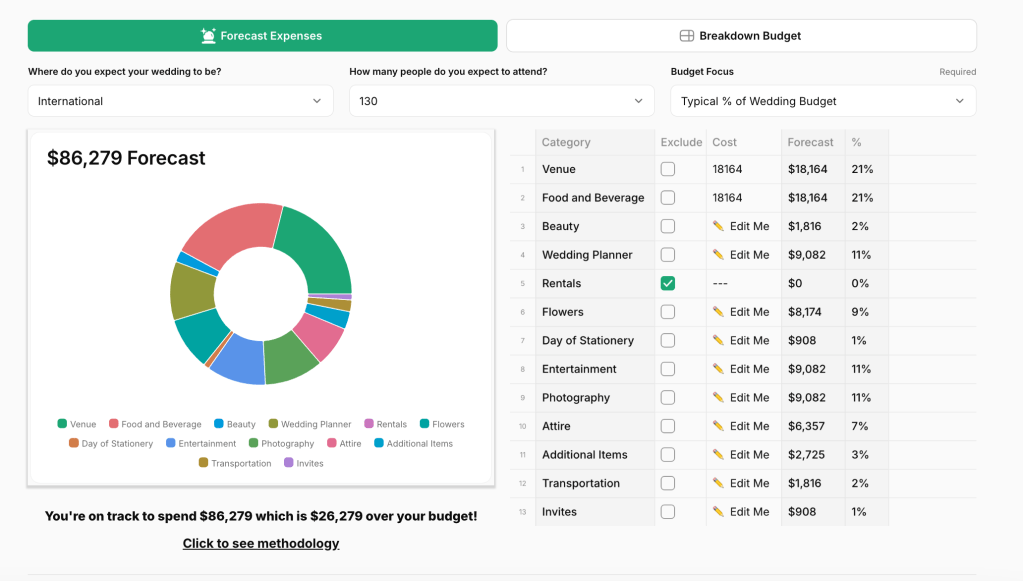Click the Forecast Expenses tab icon
Viewport: 1023px width, 581px height.
click(208, 36)
